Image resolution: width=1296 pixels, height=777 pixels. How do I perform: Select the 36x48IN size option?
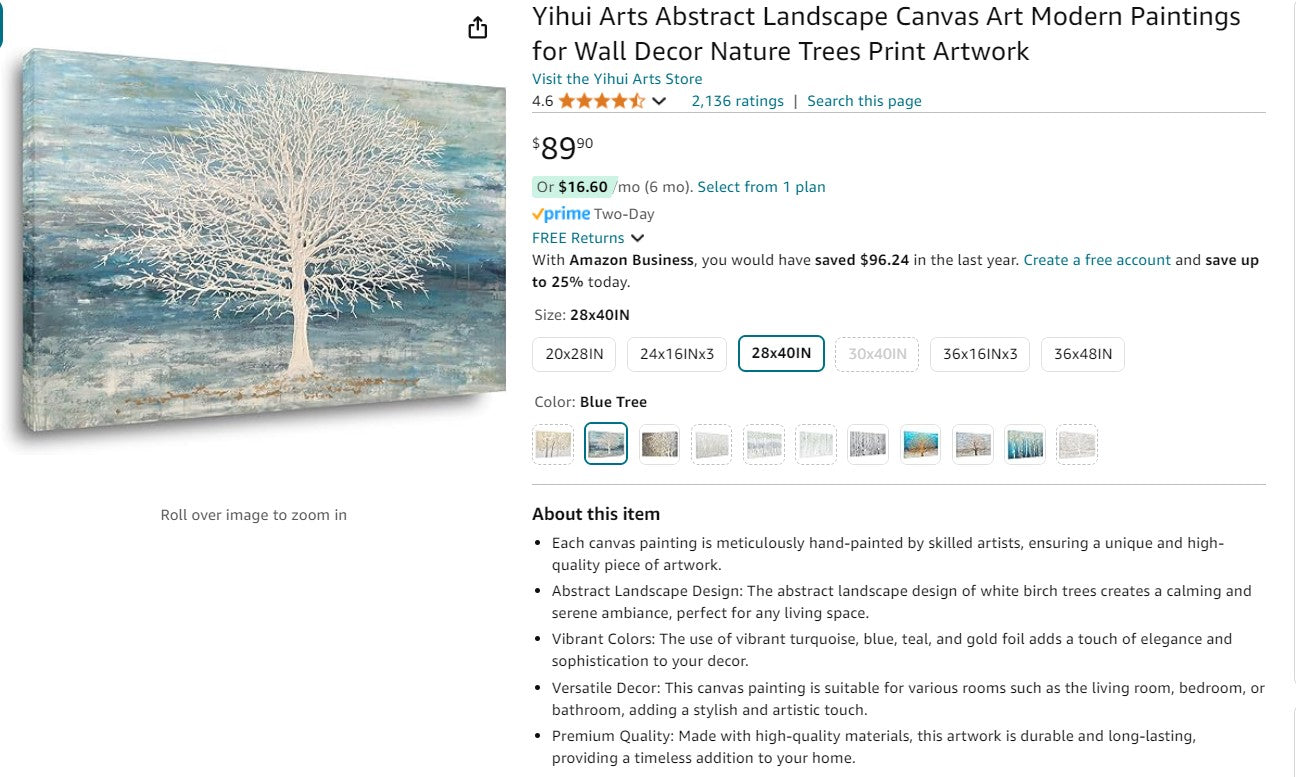[x=1083, y=354]
